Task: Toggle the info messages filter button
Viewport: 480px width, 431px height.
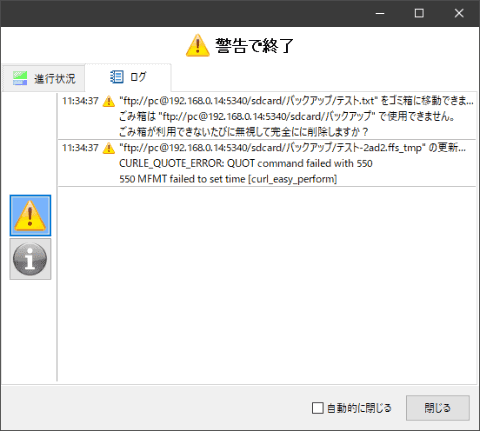Action: pyautogui.click(x=30, y=259)
